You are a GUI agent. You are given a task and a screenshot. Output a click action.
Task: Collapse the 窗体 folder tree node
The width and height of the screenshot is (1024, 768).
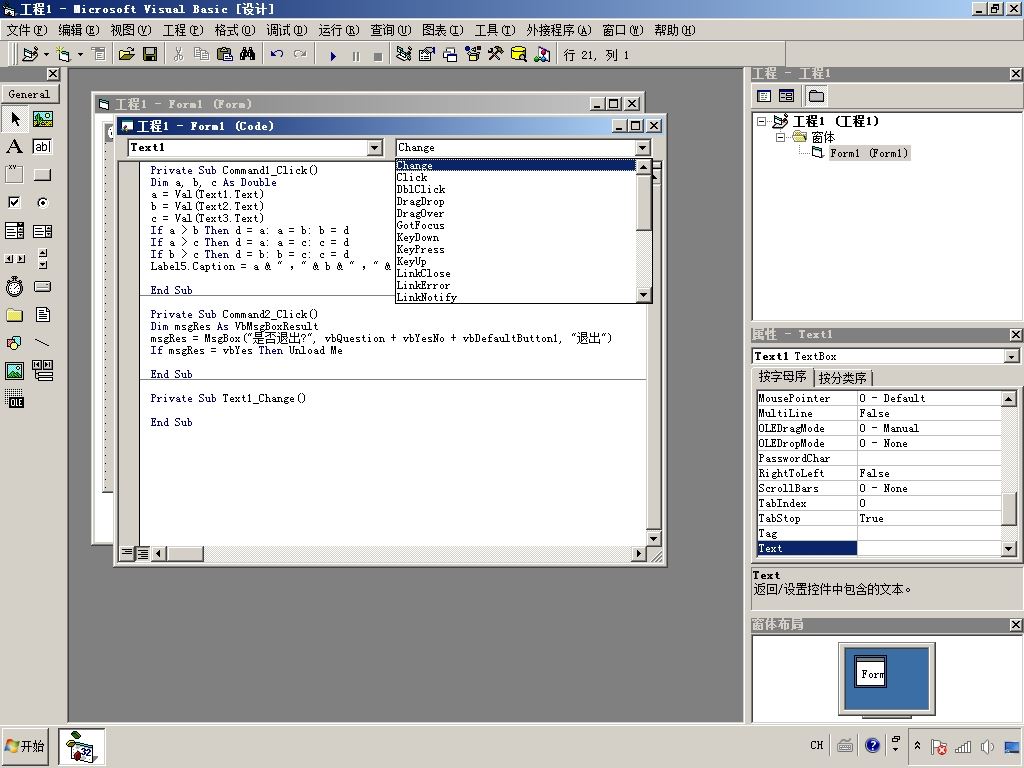pyautogui.click(x=780, y=137)
